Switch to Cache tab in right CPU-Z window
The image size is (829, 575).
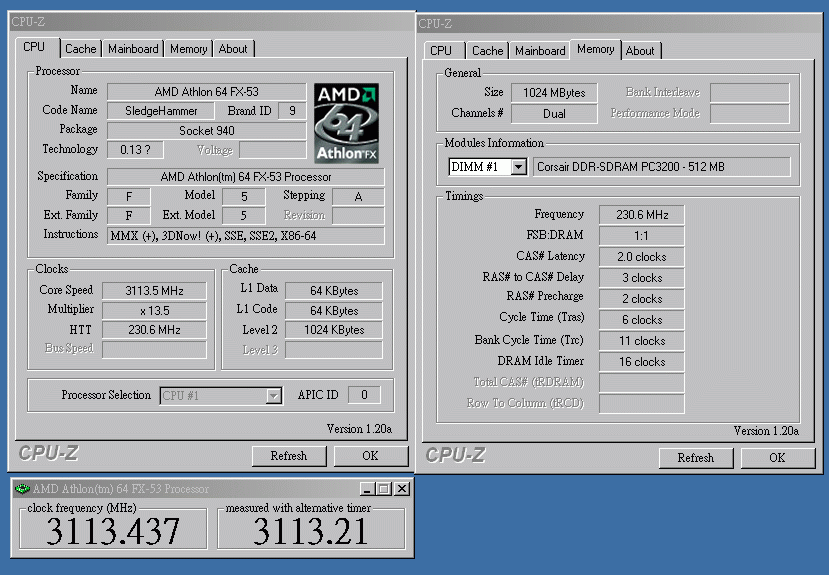(x=487, y=51)
